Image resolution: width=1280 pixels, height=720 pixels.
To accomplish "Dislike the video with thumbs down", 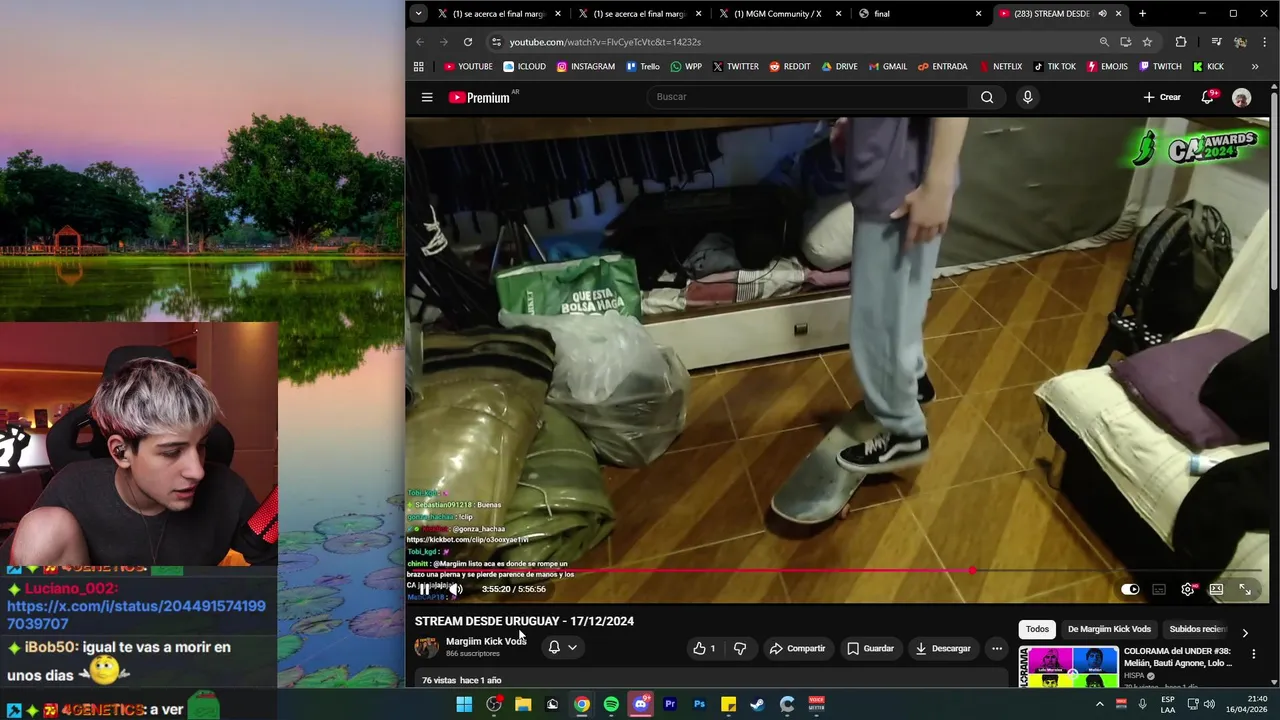I will [x=740, y=649].
